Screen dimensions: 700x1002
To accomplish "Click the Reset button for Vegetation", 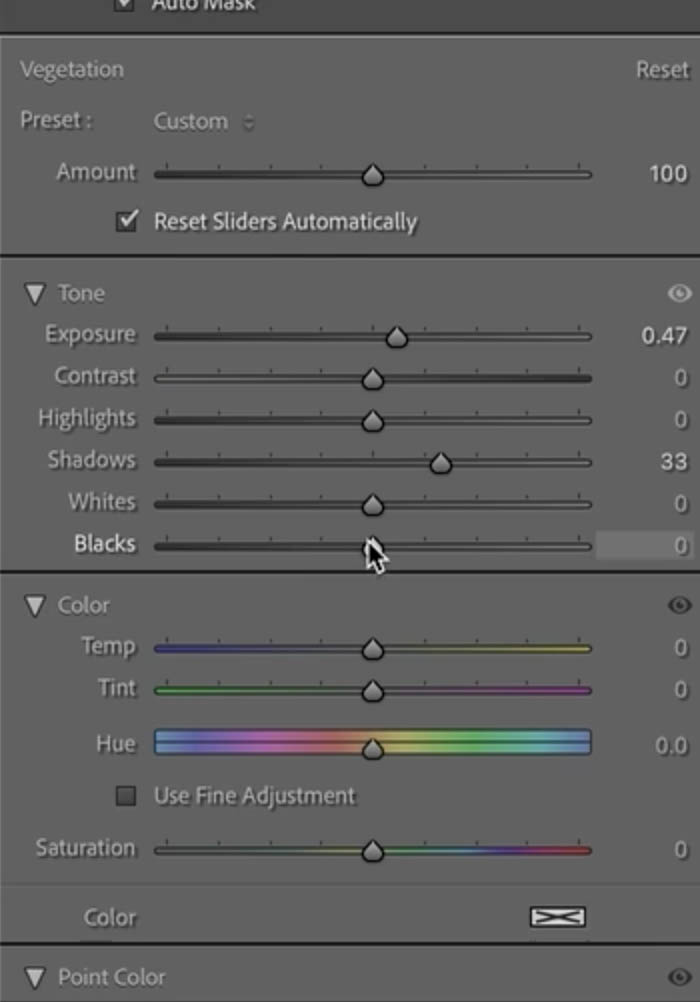I will (x=662, y=70).
